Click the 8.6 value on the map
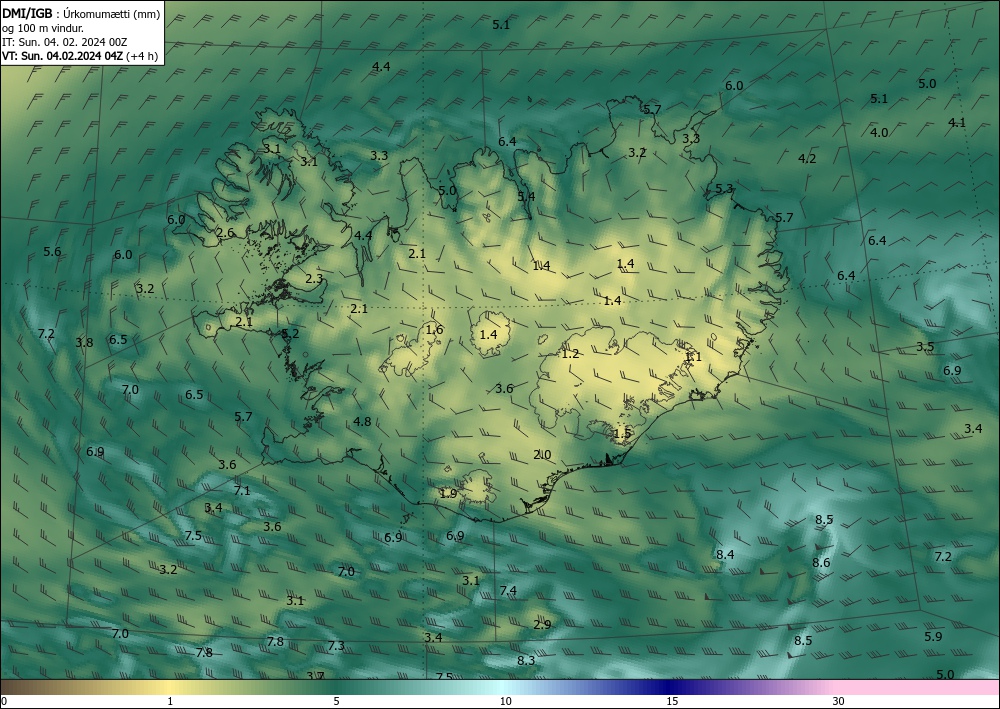Image resolution: width=1000 pixels, height=709 pixels. coord(821,562)
